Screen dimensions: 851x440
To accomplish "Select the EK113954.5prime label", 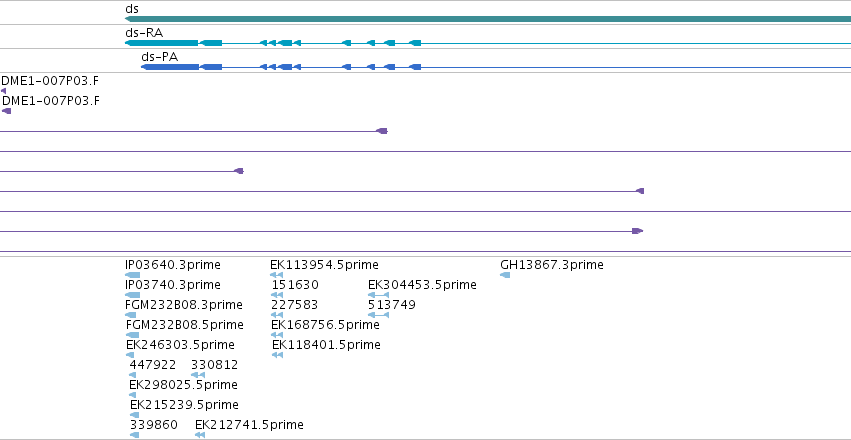I will point(324,265).
